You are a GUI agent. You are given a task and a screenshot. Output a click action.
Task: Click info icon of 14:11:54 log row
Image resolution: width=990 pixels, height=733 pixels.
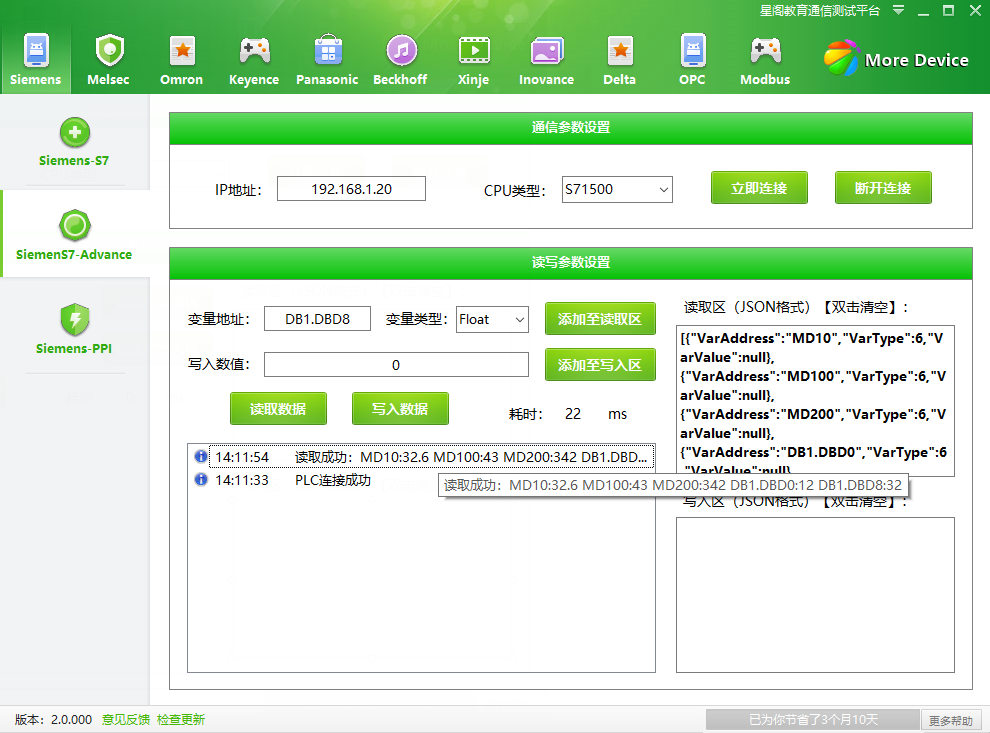click(201, 456)
